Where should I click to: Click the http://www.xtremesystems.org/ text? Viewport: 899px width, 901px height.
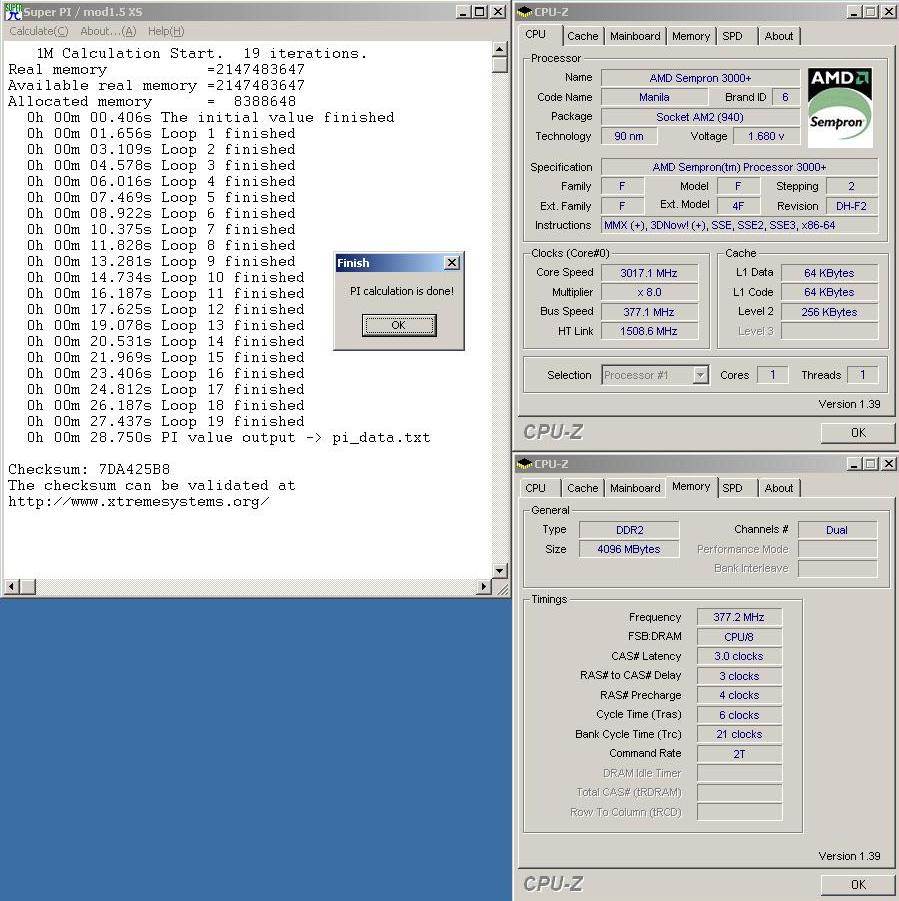[138, 502]
